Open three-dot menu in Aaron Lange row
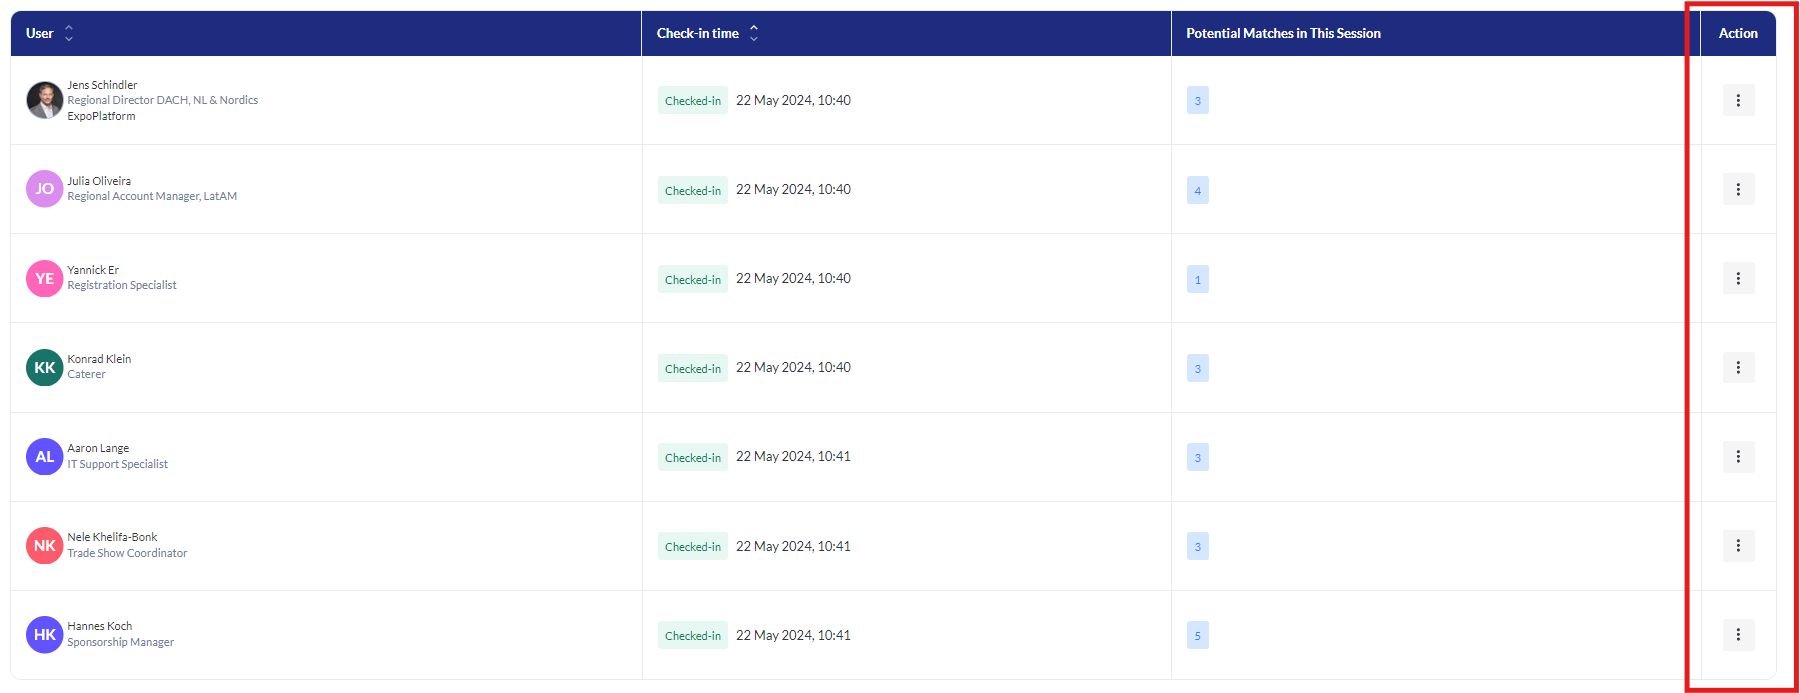 click(x=1738, y=457)
